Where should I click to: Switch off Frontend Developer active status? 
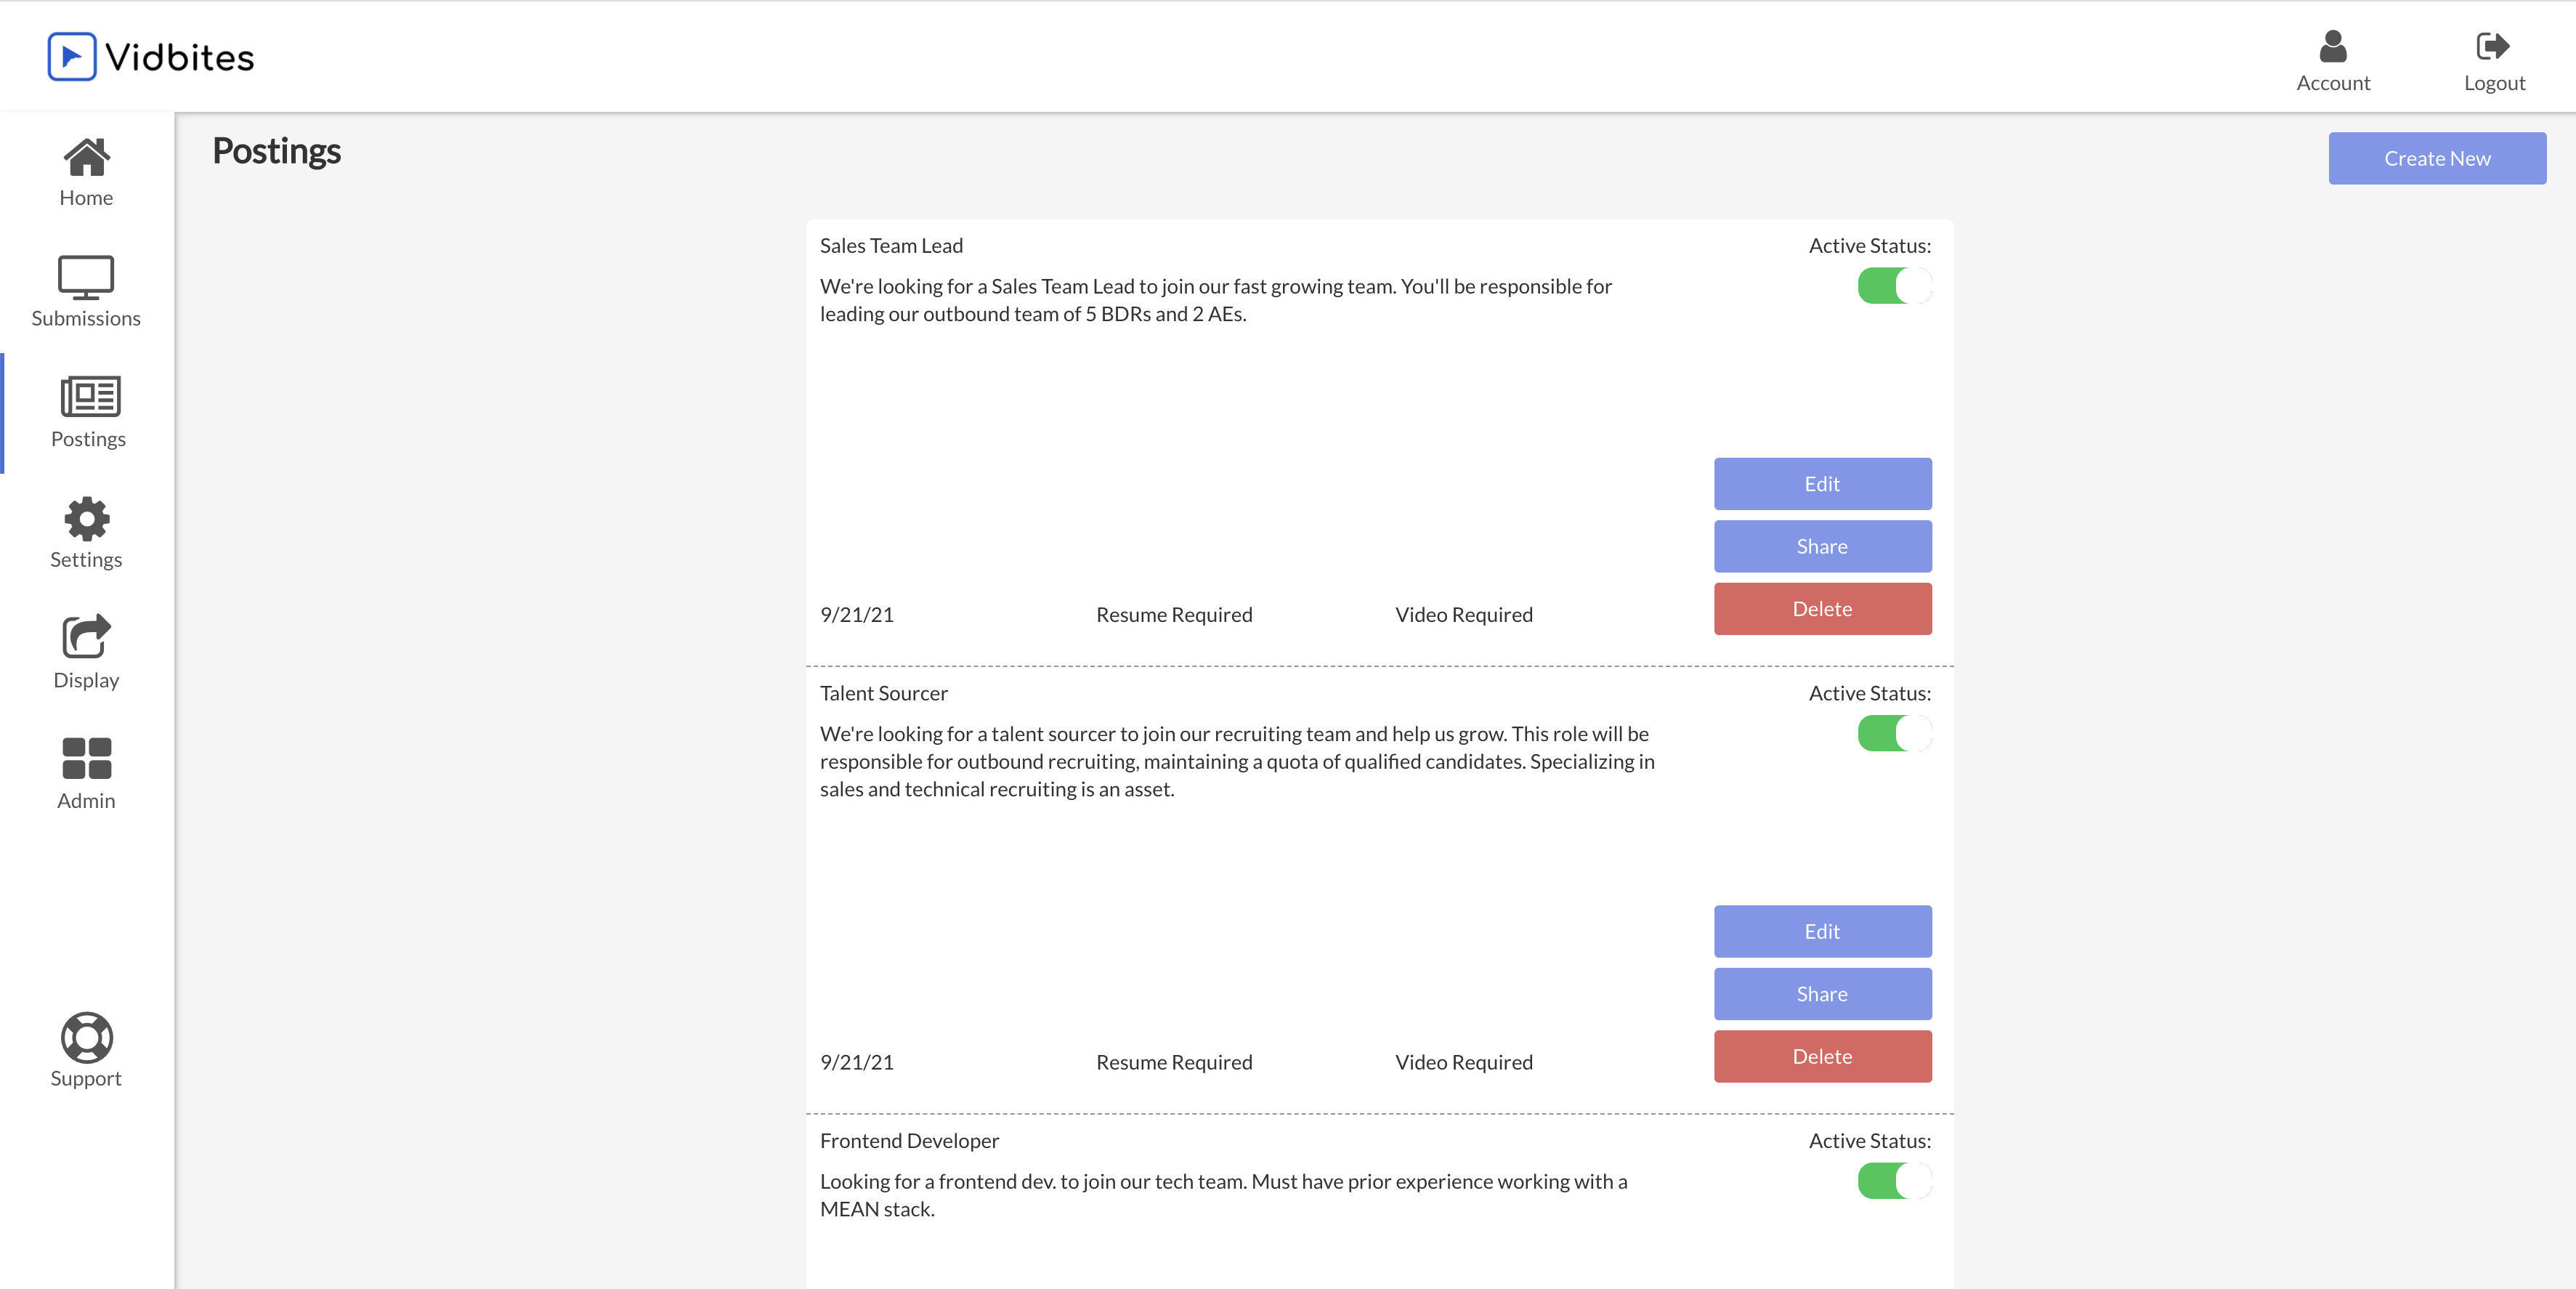coord(1894,1181)
